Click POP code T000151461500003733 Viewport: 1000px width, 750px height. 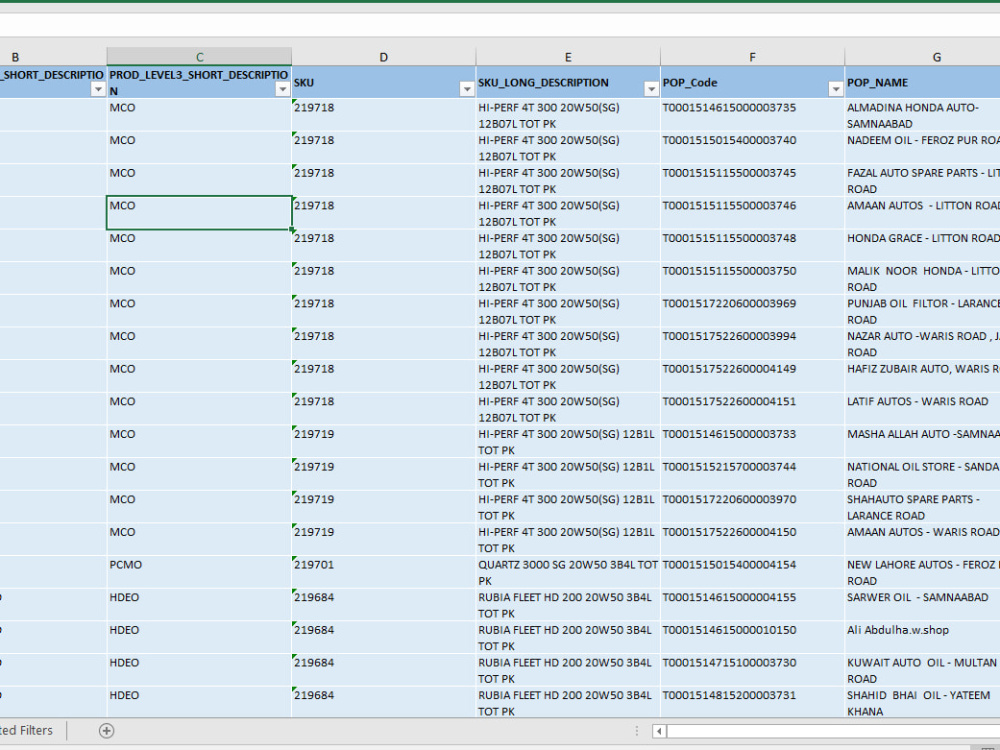point(752,441)
